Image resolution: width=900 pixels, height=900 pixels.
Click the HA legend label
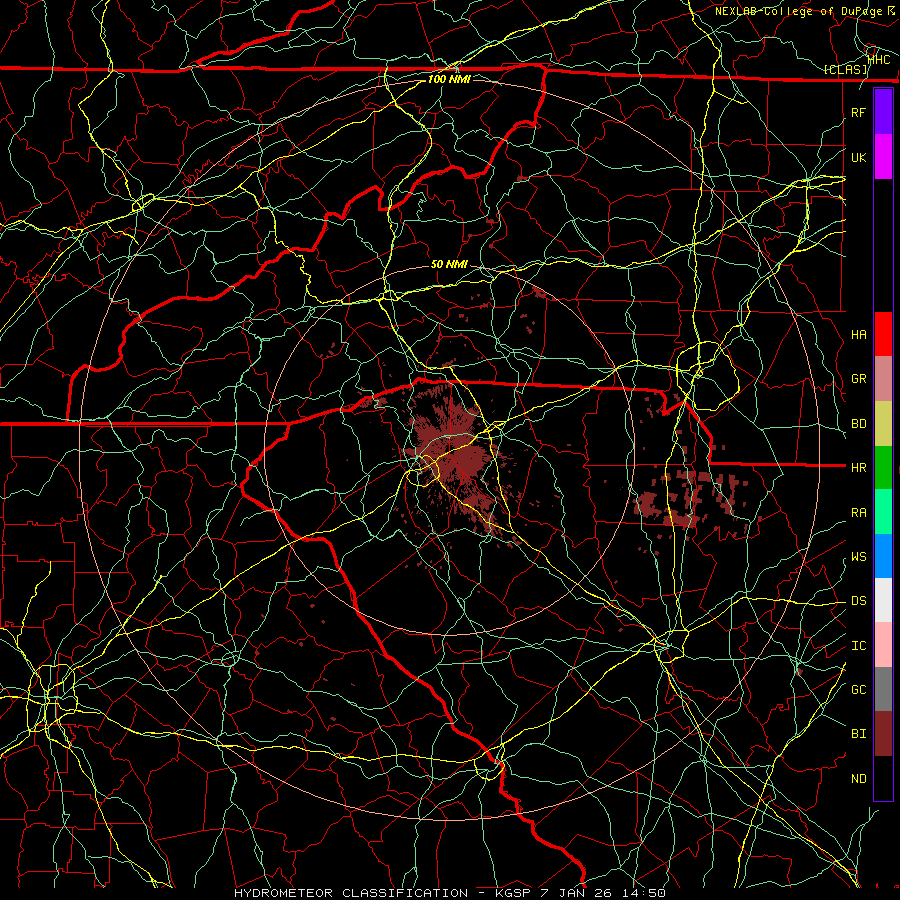click(x=859, y=335)
